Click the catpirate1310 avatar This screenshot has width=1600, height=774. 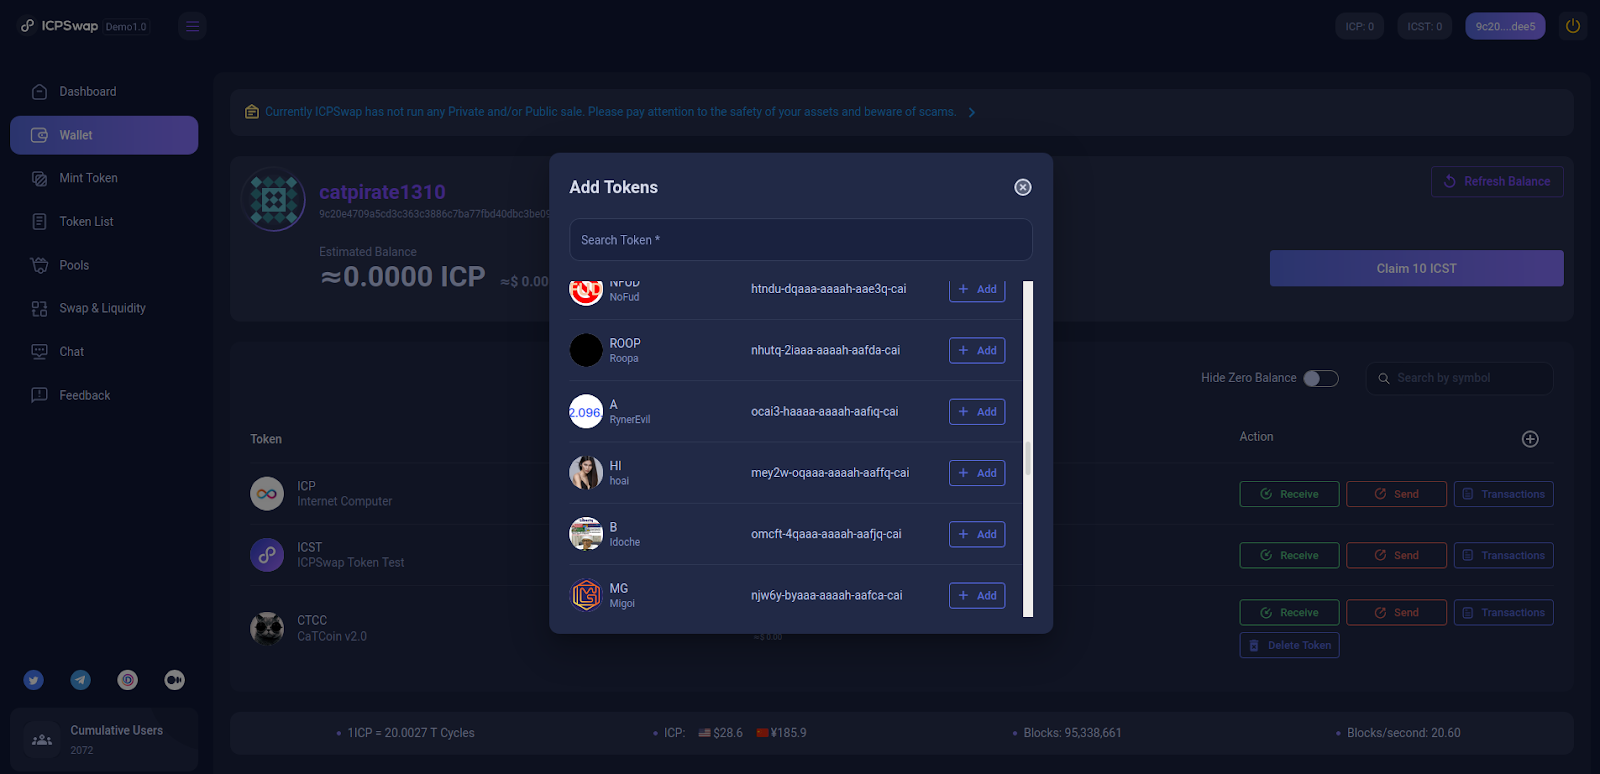click(274, 201)
